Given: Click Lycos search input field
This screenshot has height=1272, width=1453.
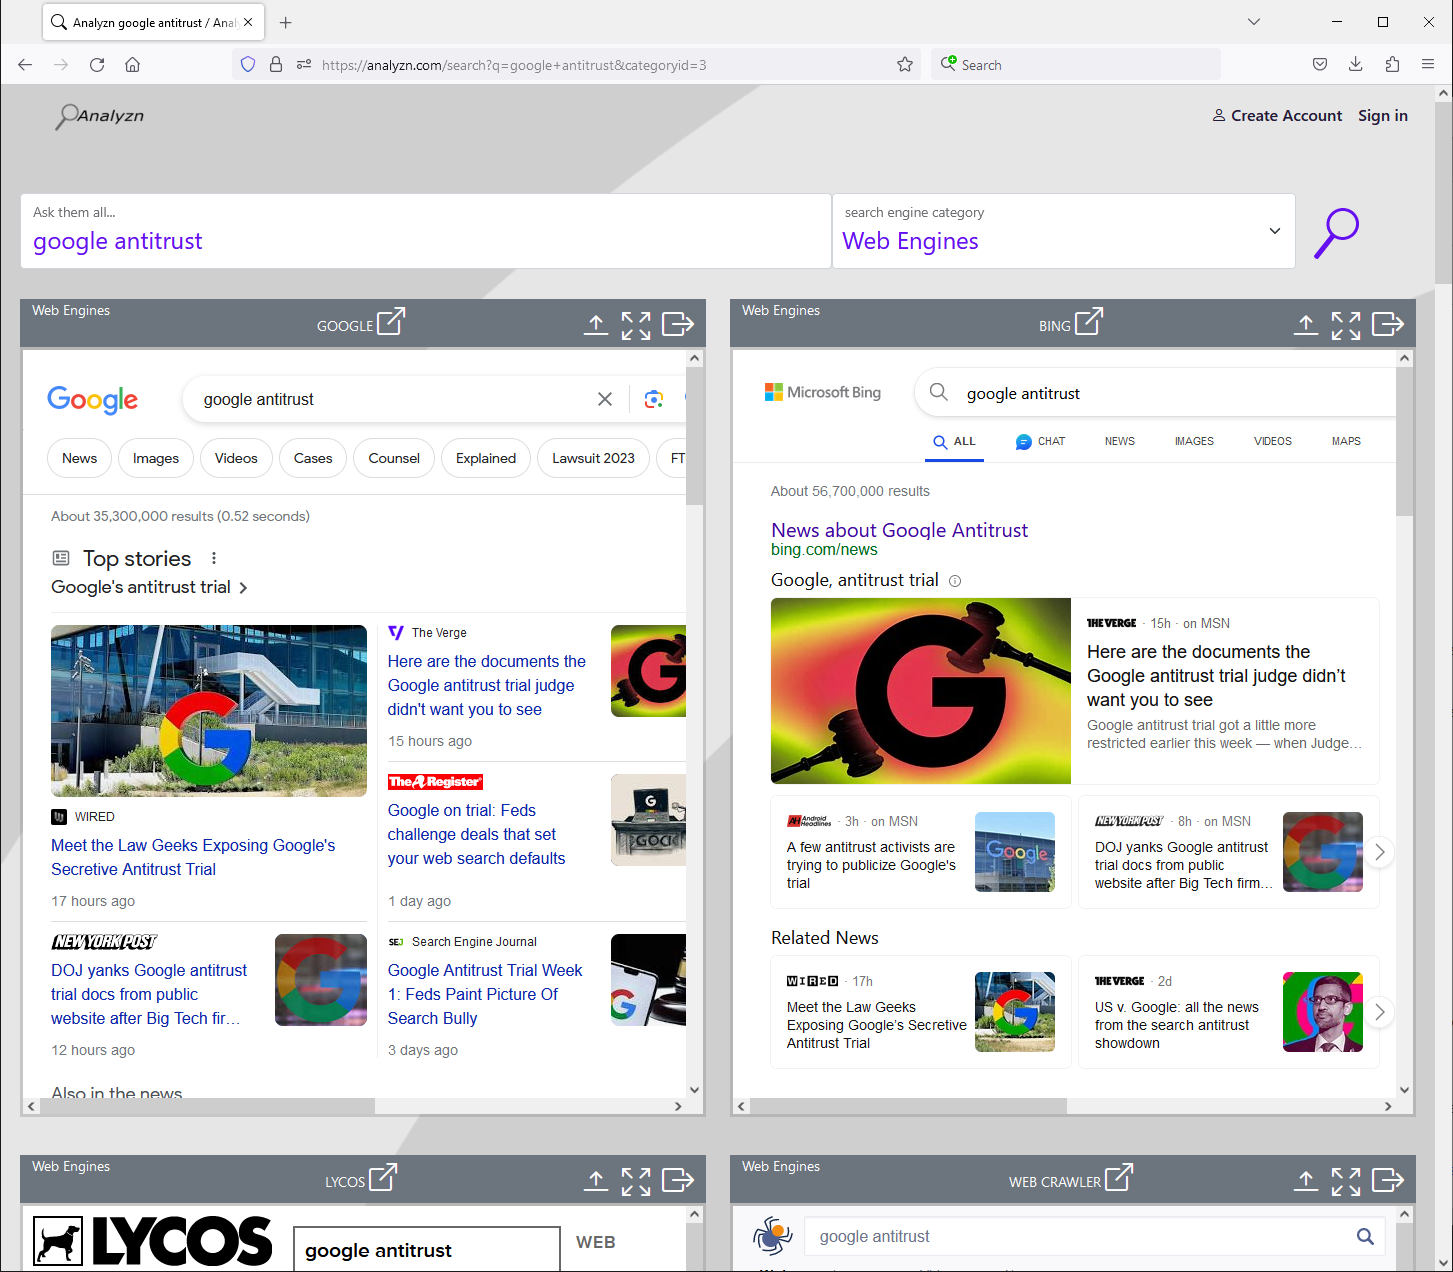Looking at the screenshot, I should point(427,1250).
